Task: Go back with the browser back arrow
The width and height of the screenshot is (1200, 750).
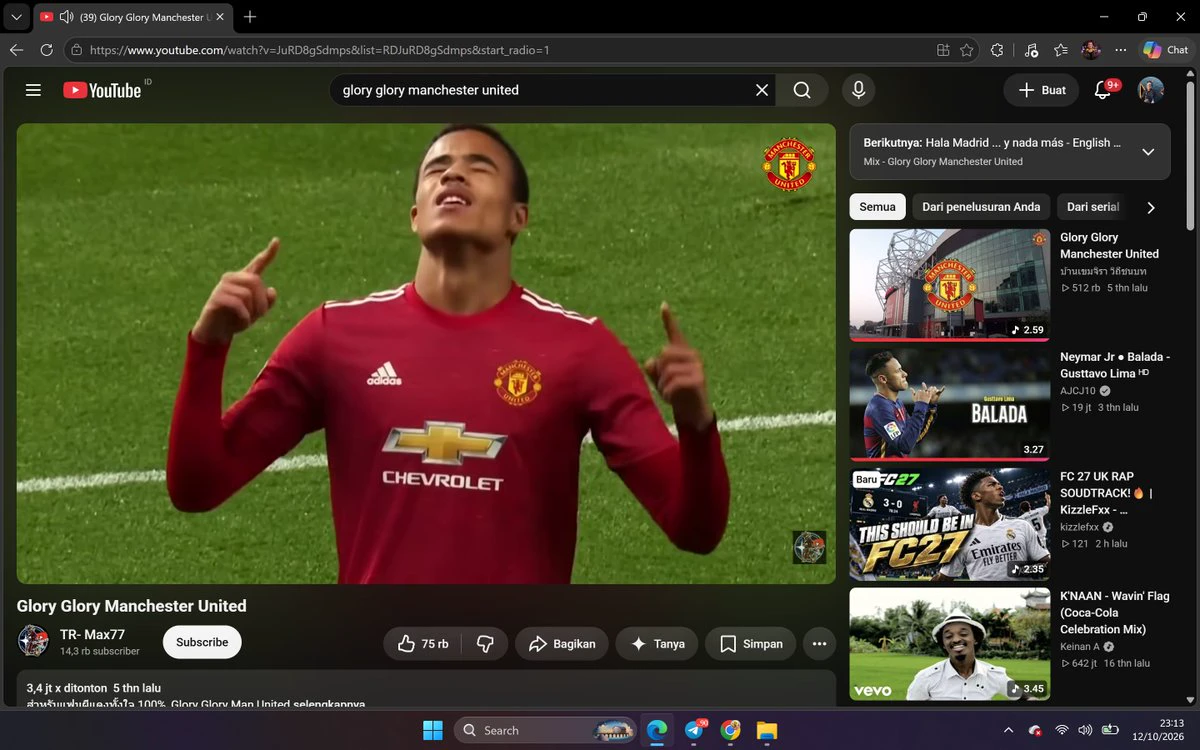Action: (16, 50)
